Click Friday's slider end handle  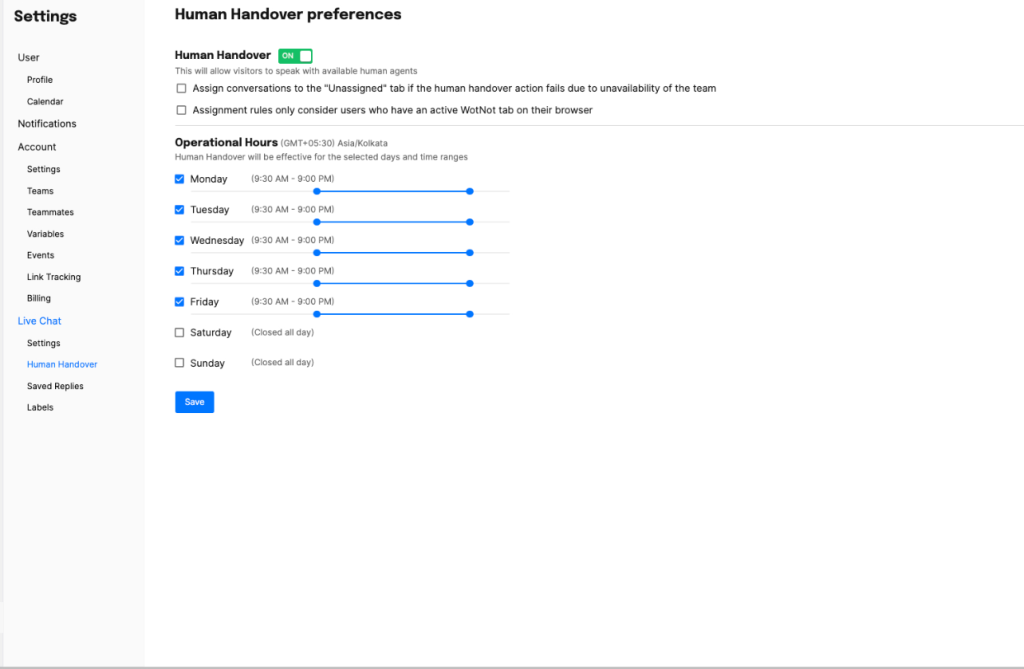pos(470,314)
